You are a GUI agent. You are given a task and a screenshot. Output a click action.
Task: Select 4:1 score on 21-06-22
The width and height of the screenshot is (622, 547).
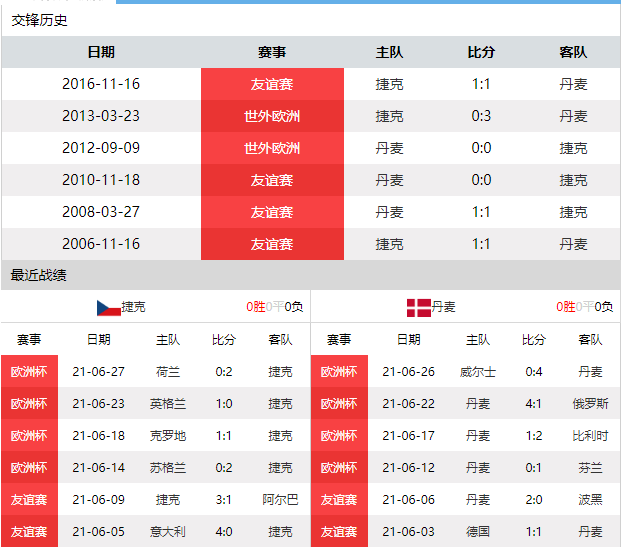pos(534,404)
